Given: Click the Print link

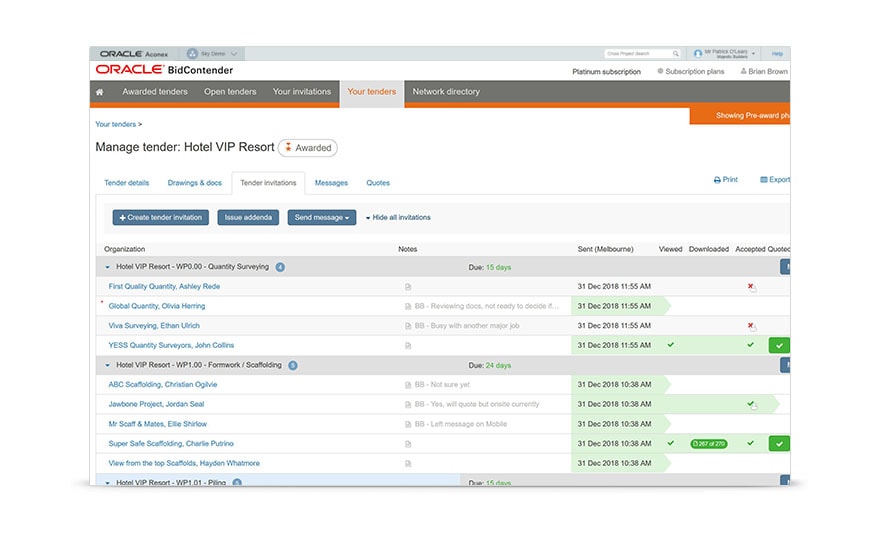Looking at the screenshot, I should tap(726, 180).
